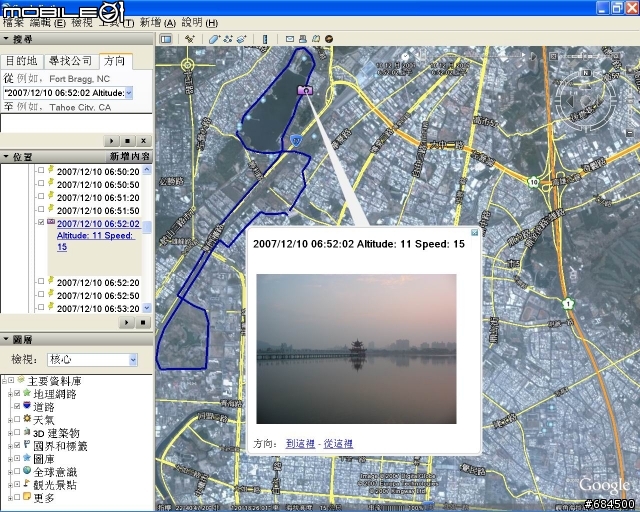Expand the 圖庫 tree node
This screenshot has height=512, width=640.
(x=10, y=459)
